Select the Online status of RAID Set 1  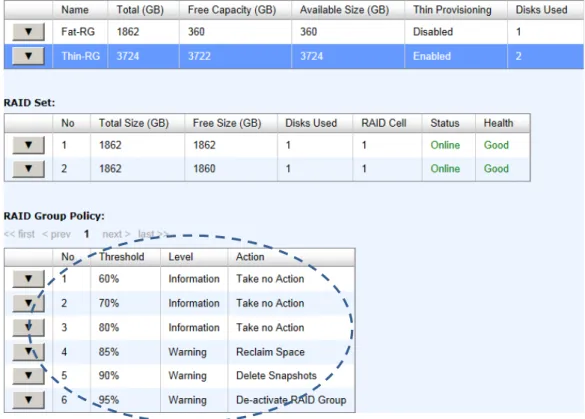tap(445, 145)
